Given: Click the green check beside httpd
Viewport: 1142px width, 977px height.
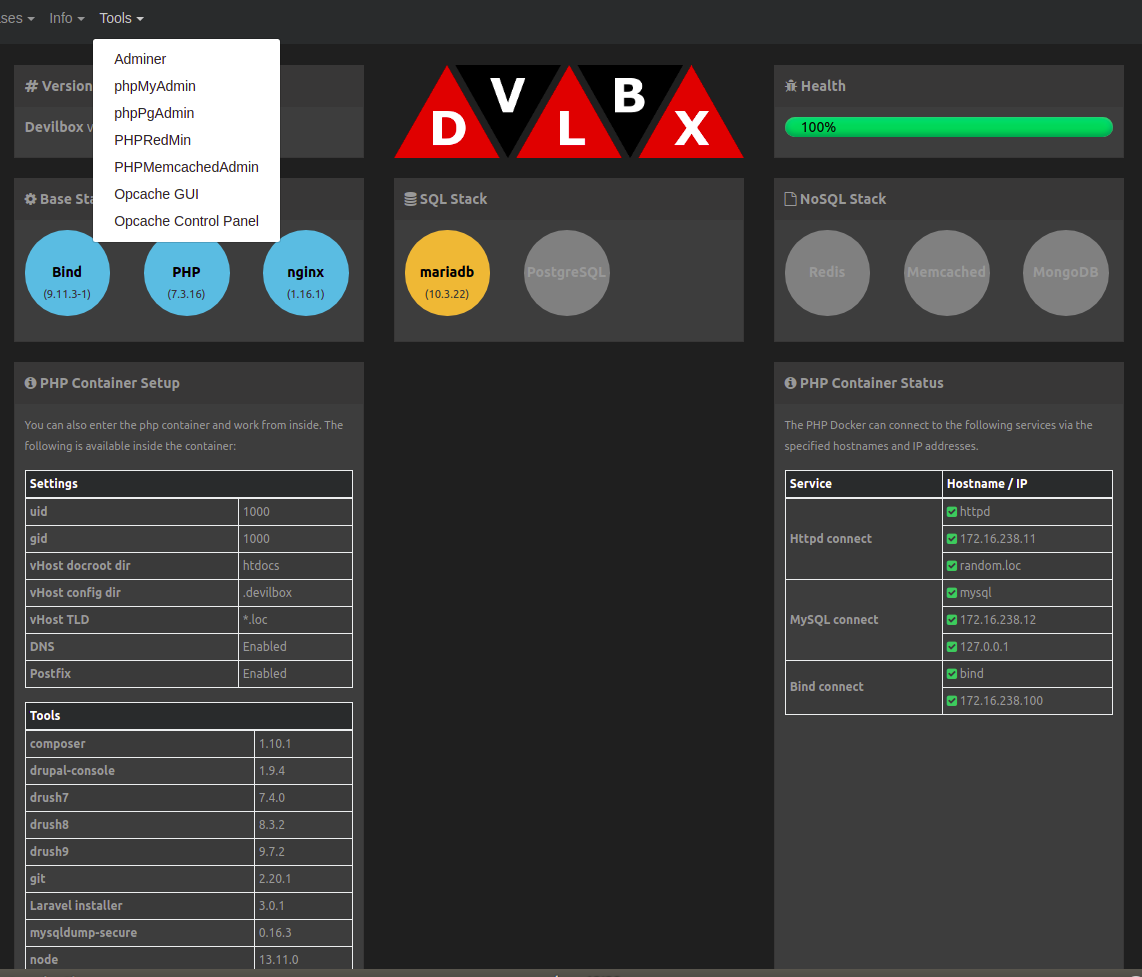Looking at the screenshot, I should tap(951, 511).
